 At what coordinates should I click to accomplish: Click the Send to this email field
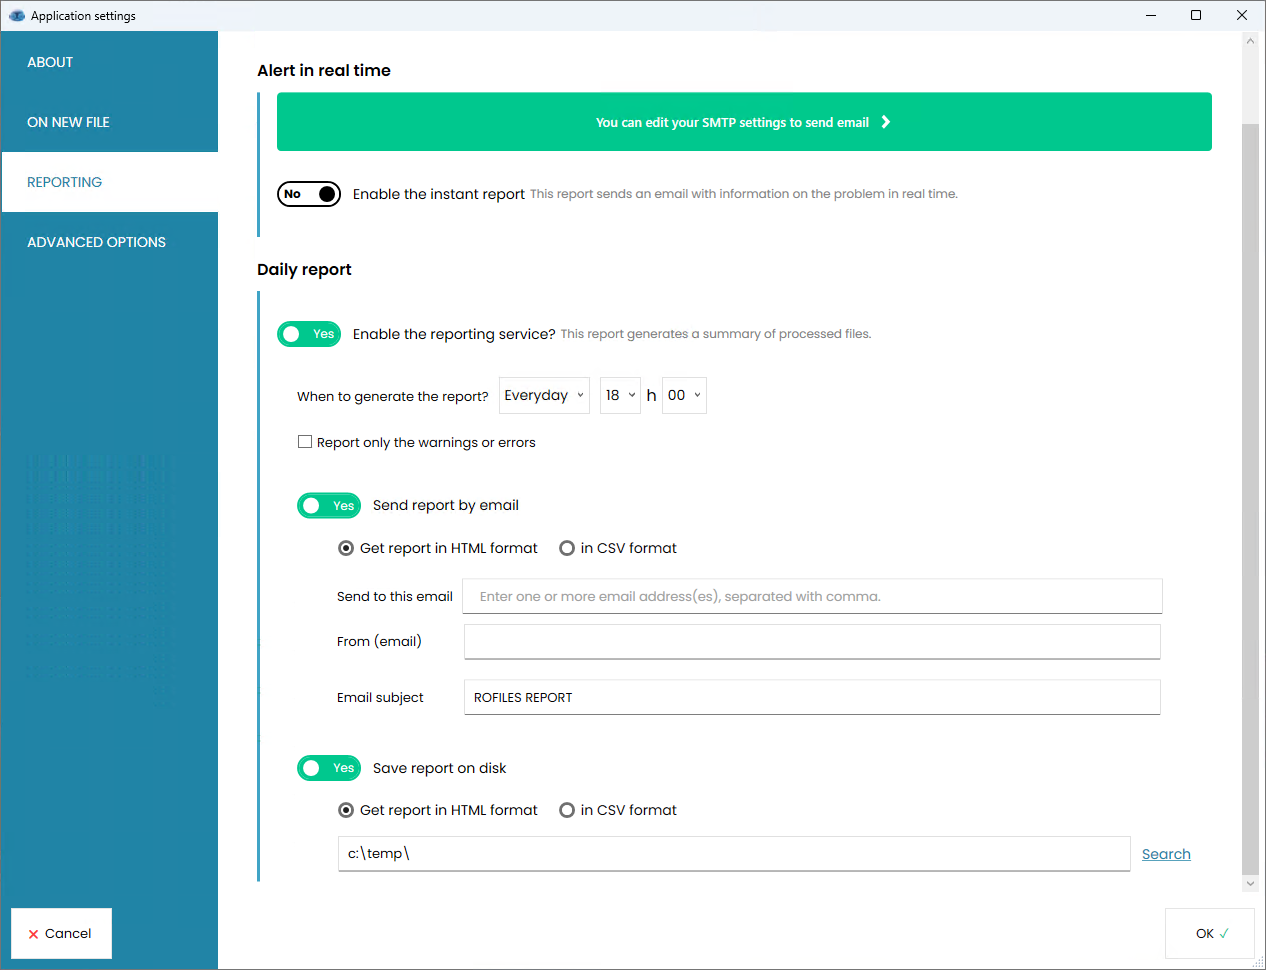pyautogui.click(x=813, y=596)
